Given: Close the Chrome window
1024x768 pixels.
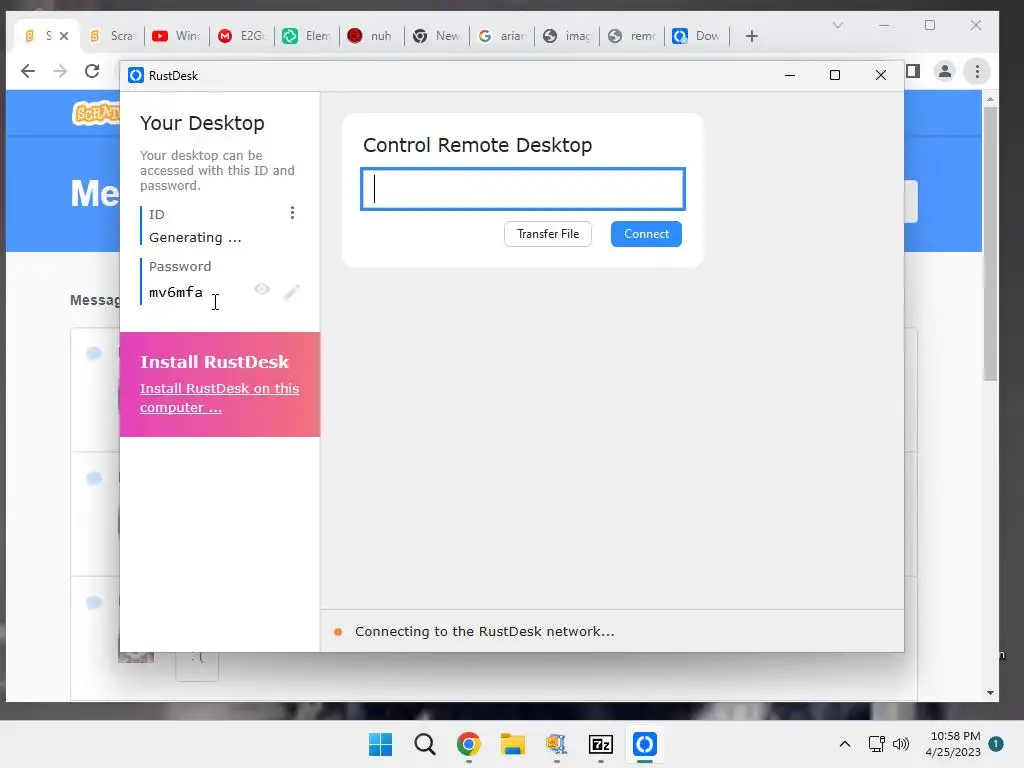Looking at the screenshot, I should click(x=976, y=25).
